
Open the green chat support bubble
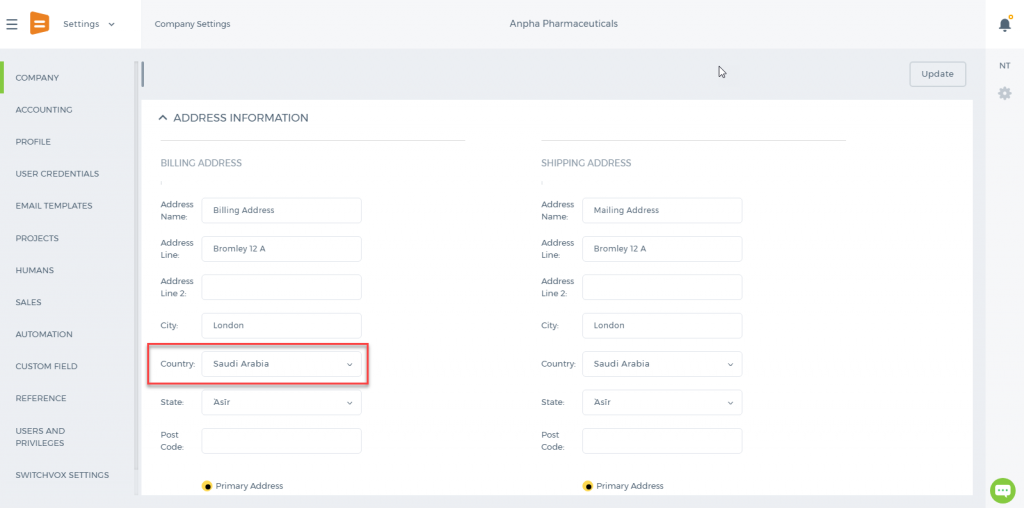pos(1002,490)
